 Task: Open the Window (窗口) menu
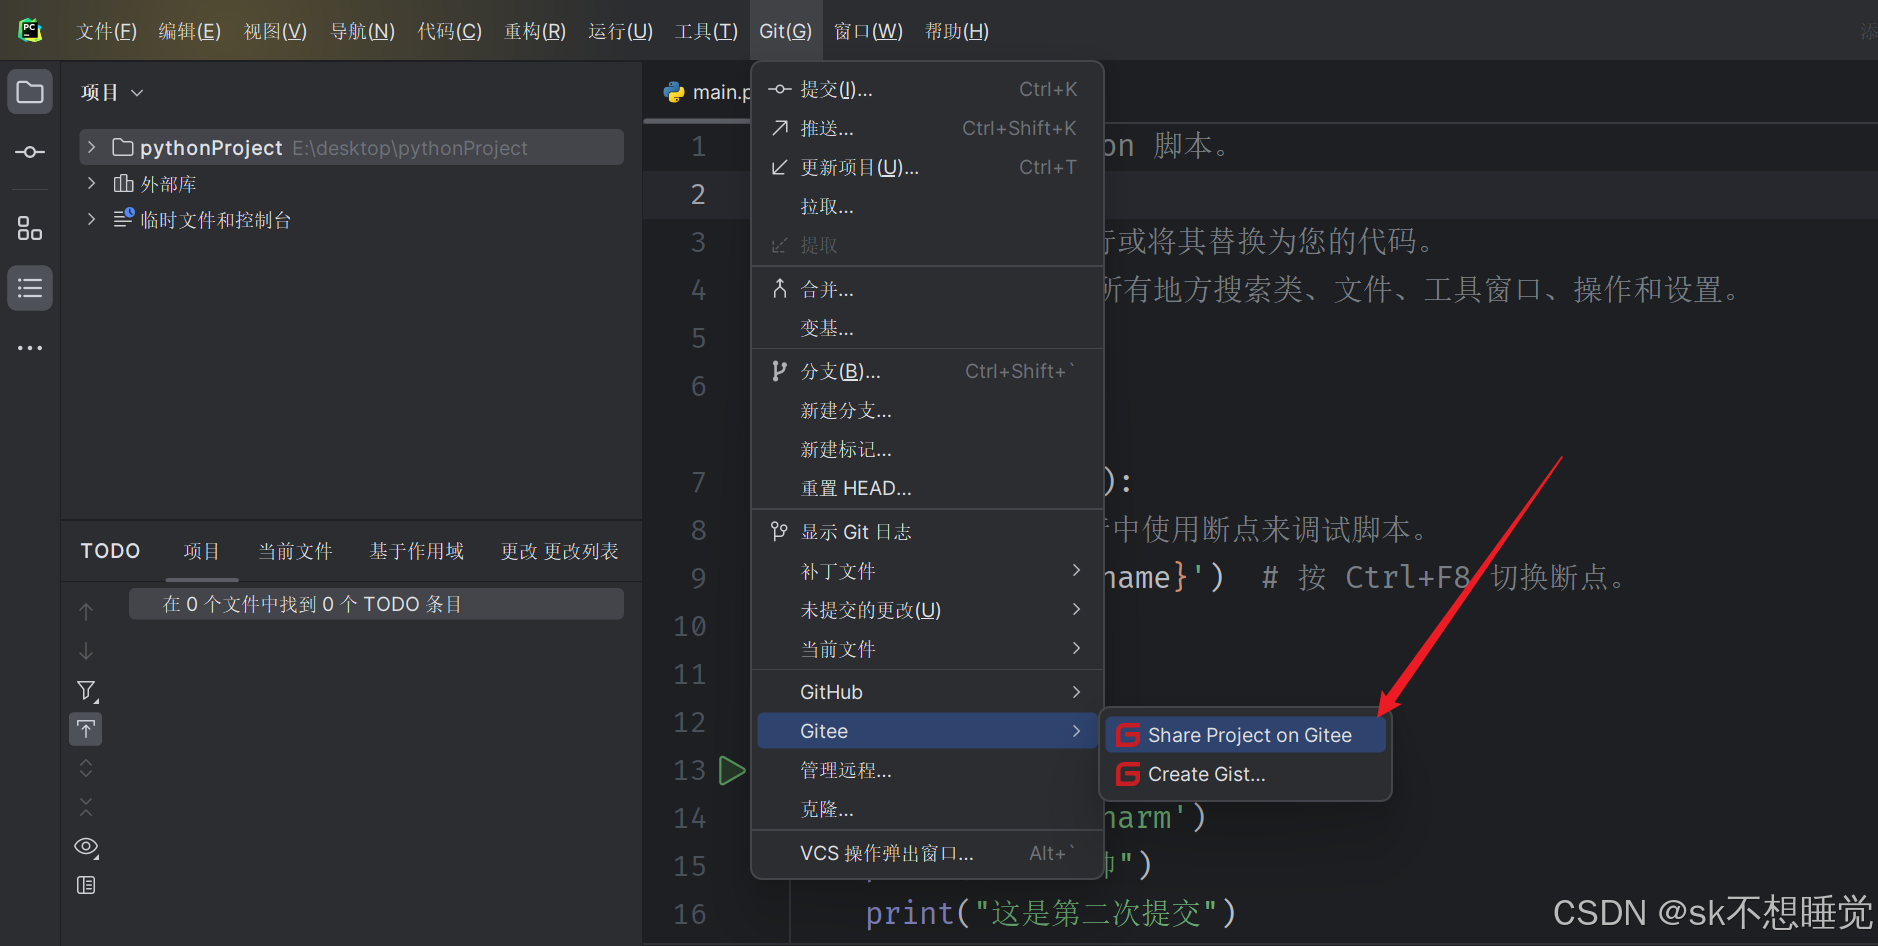[868, 31]
